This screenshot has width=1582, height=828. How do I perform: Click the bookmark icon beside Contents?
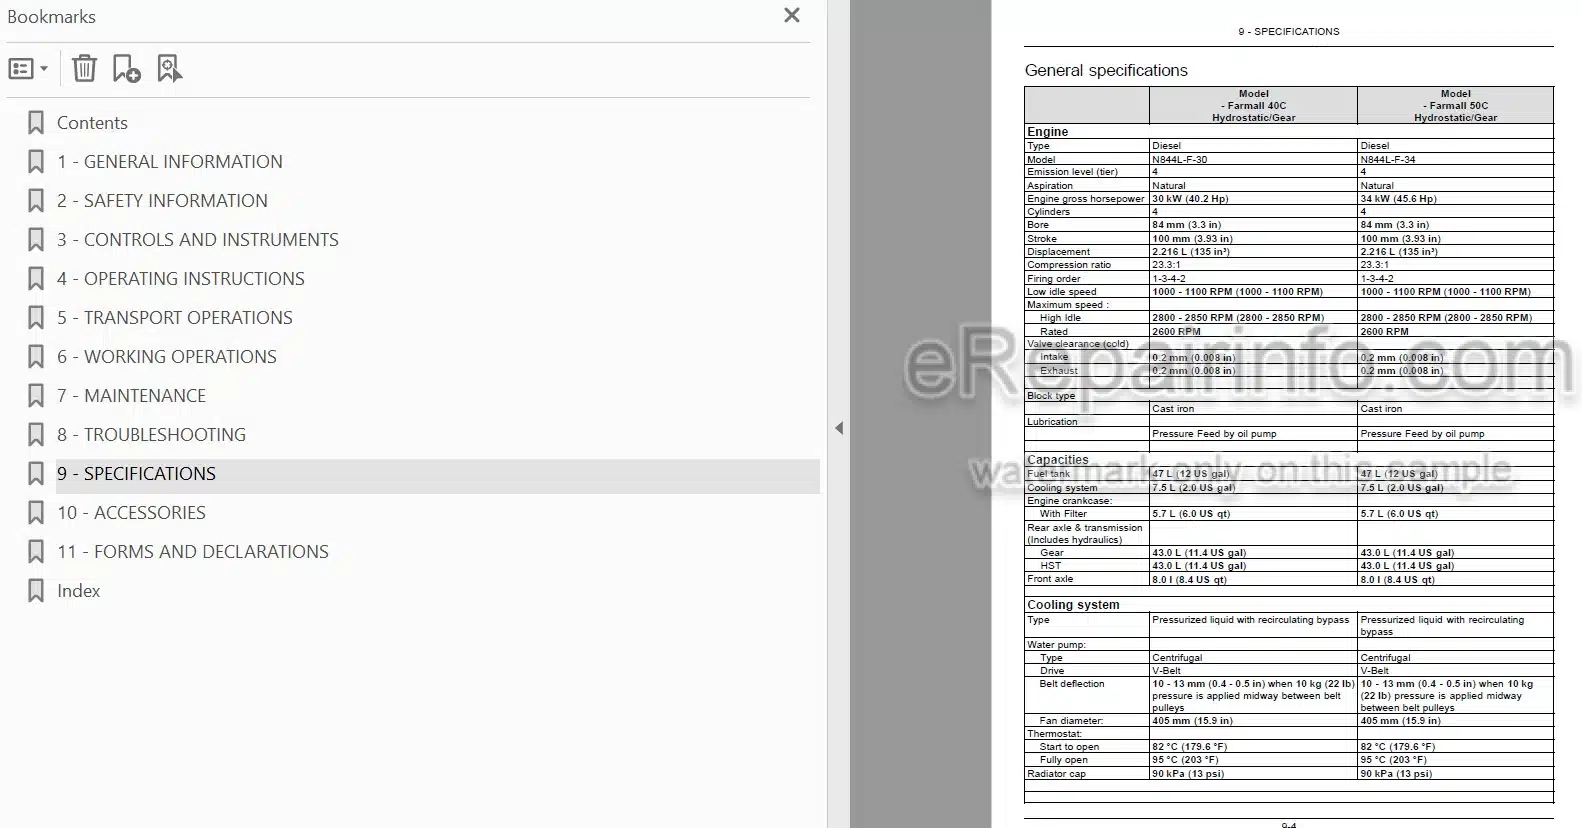click(x=36, y=123)
